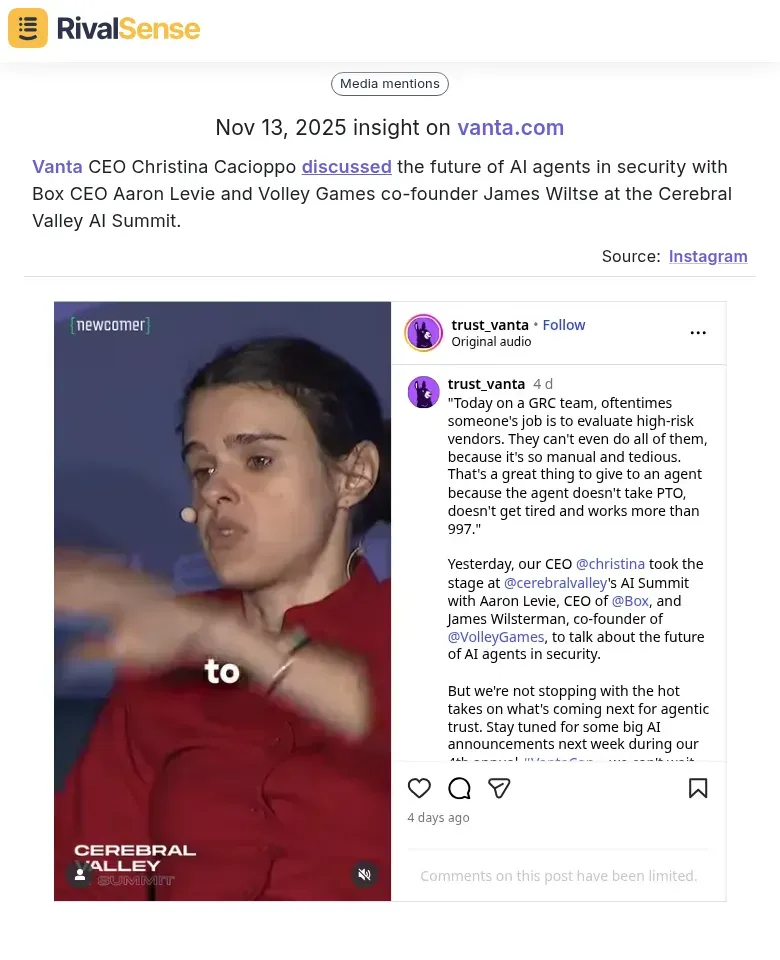Follow the trust_vanta account

[564, 325]
